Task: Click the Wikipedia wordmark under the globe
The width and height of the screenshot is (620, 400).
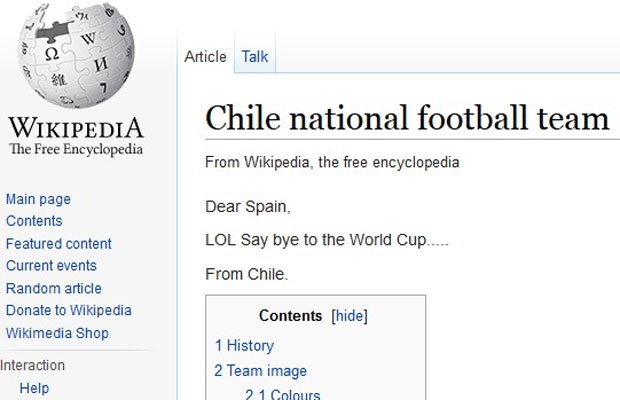Action: (x=76, y=128)
